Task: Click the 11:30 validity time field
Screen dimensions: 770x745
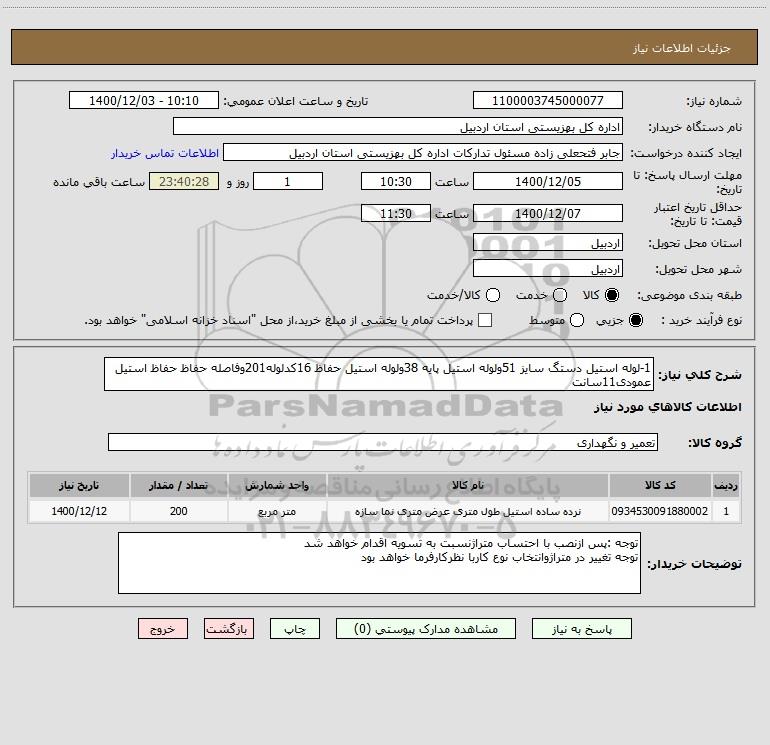Action: (396, 213)
